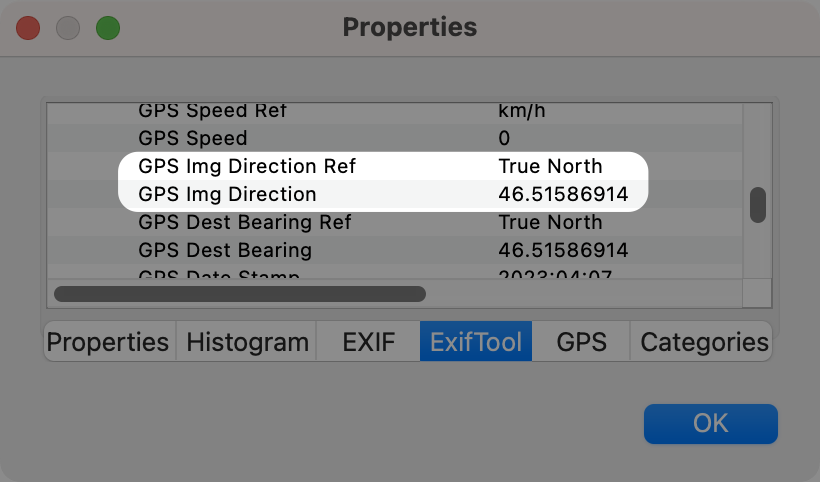
Task: Open the Categories tab
Action: [704, 342]
